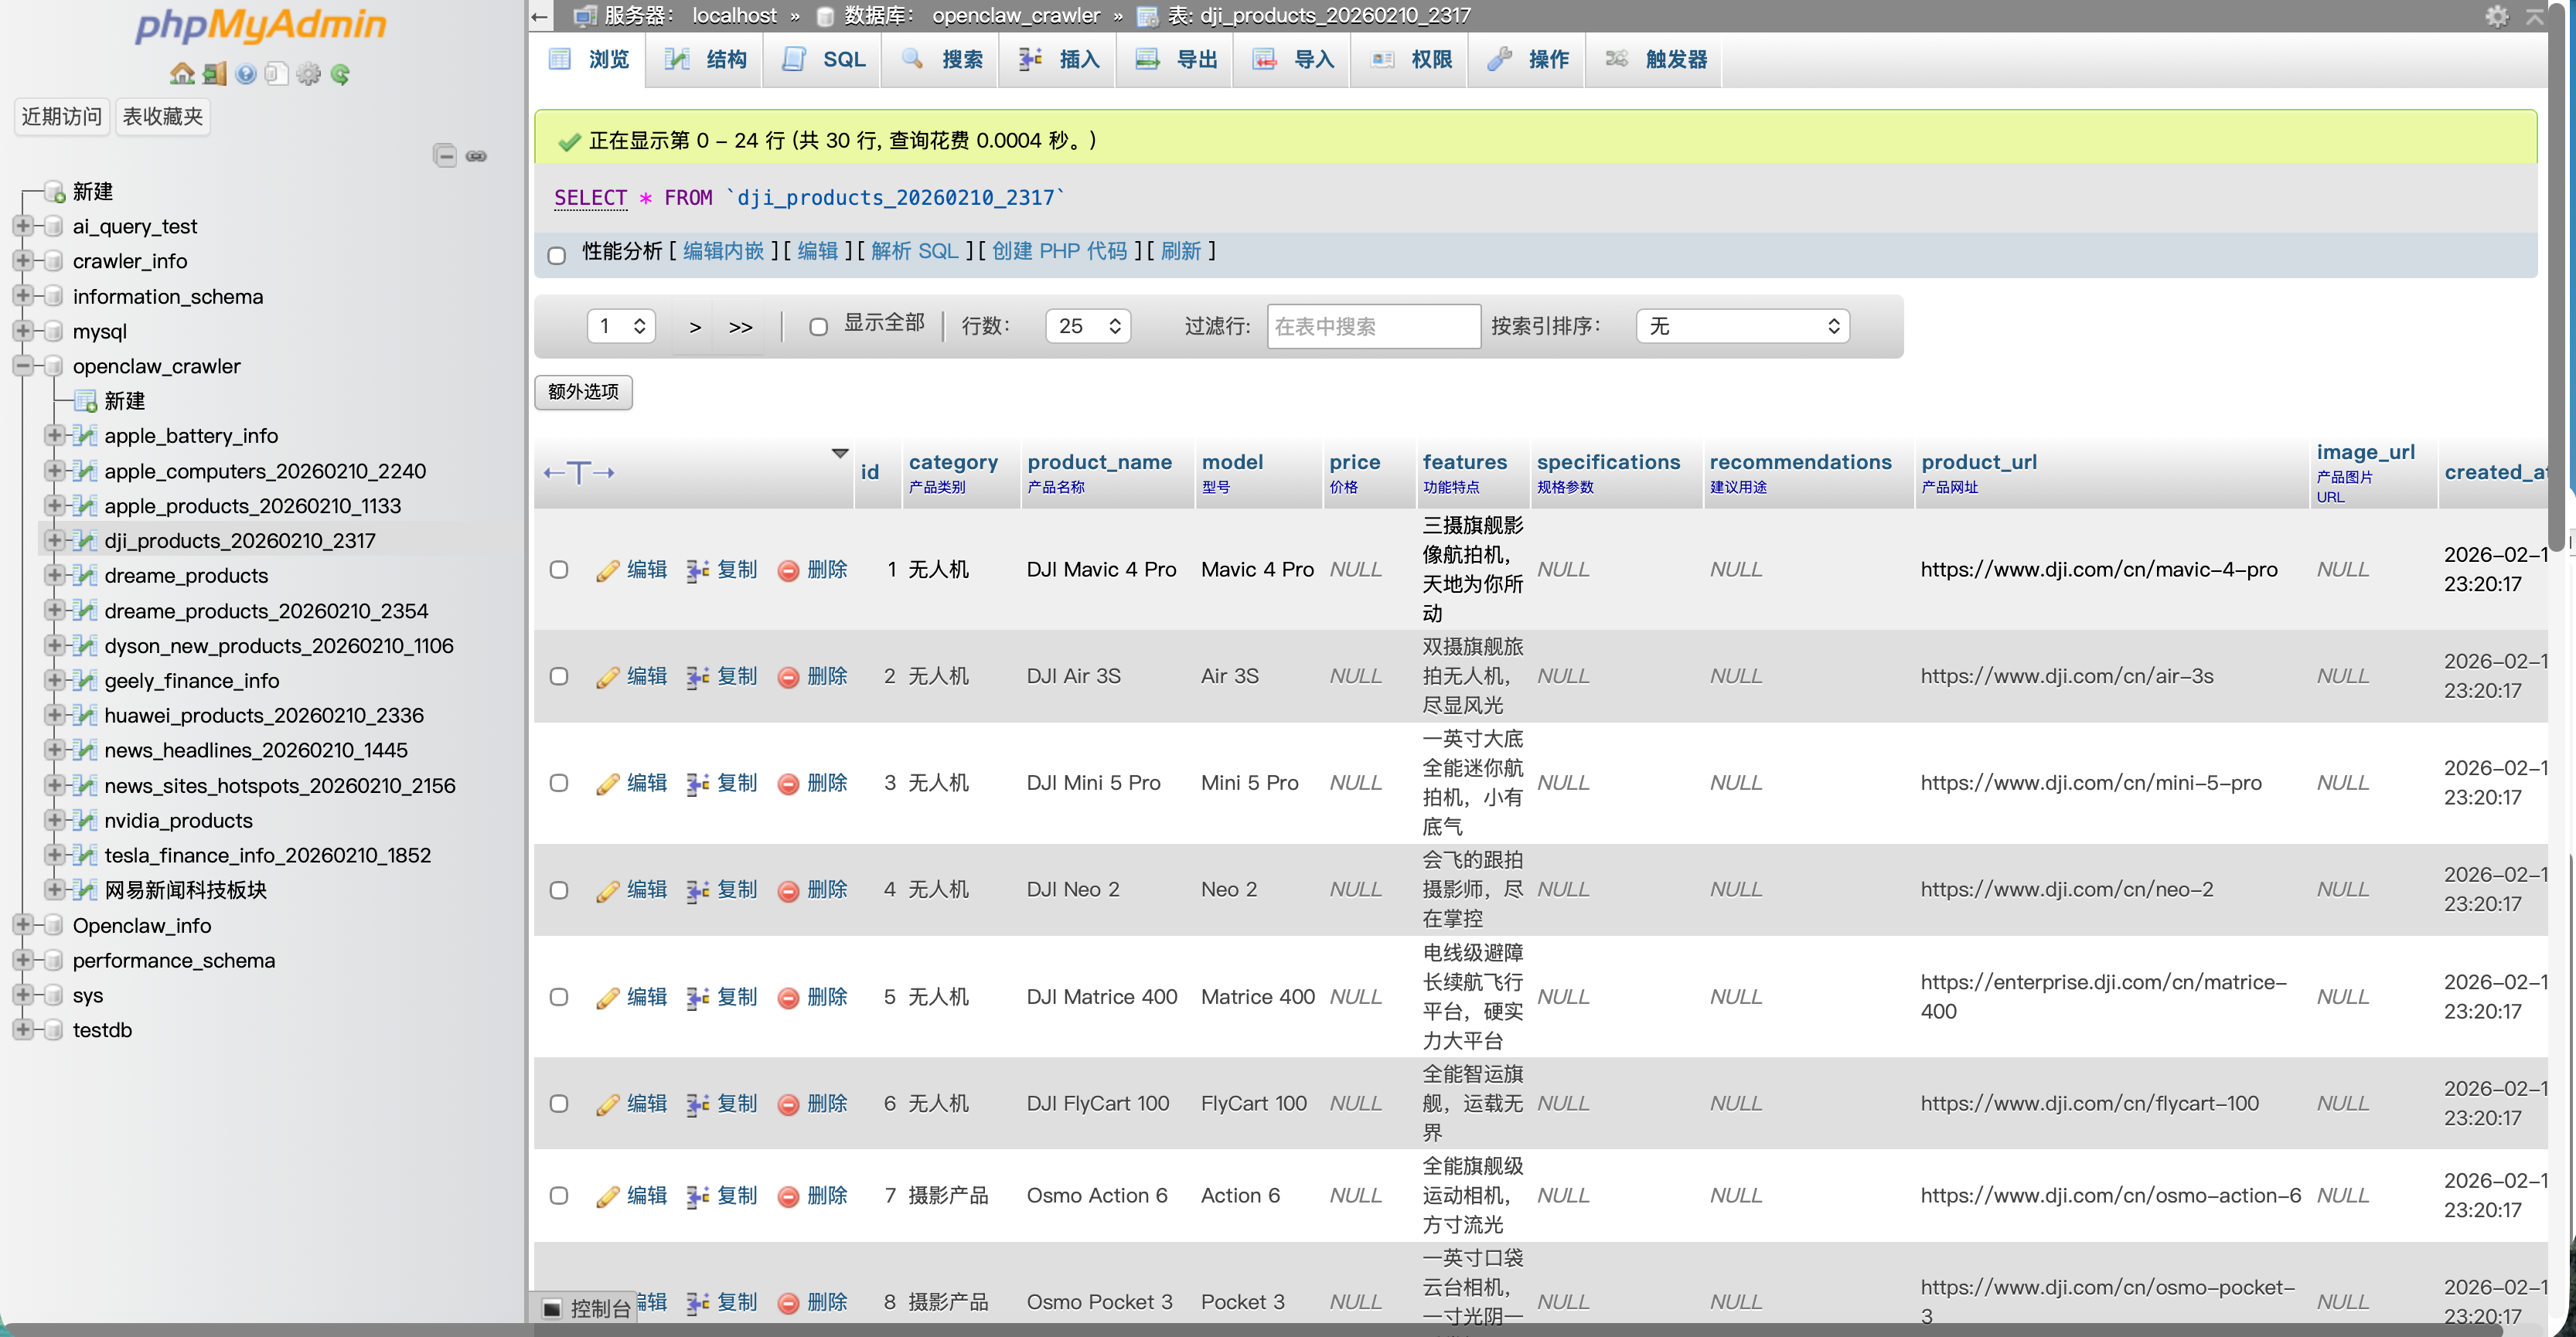Viewport: 2576px width, 1337px height.
Task: Click the delete icon for row 3
Action: coord(788,784)
